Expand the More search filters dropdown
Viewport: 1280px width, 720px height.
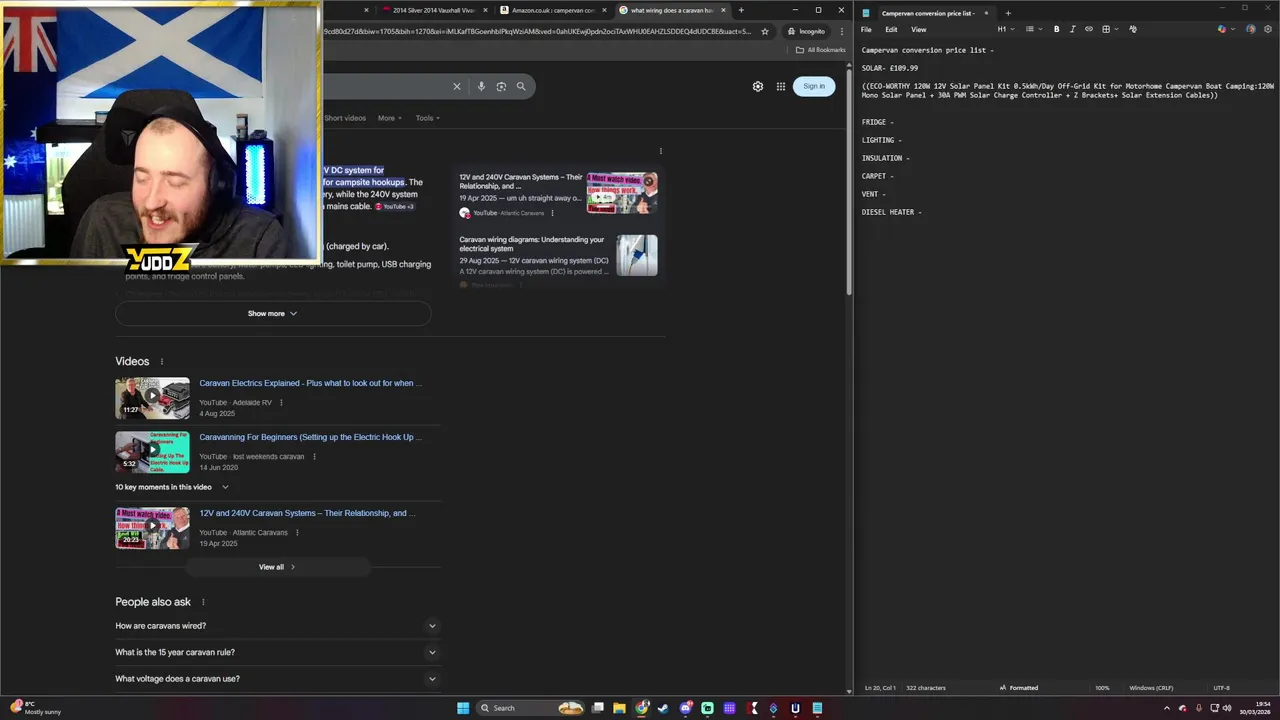390,118
